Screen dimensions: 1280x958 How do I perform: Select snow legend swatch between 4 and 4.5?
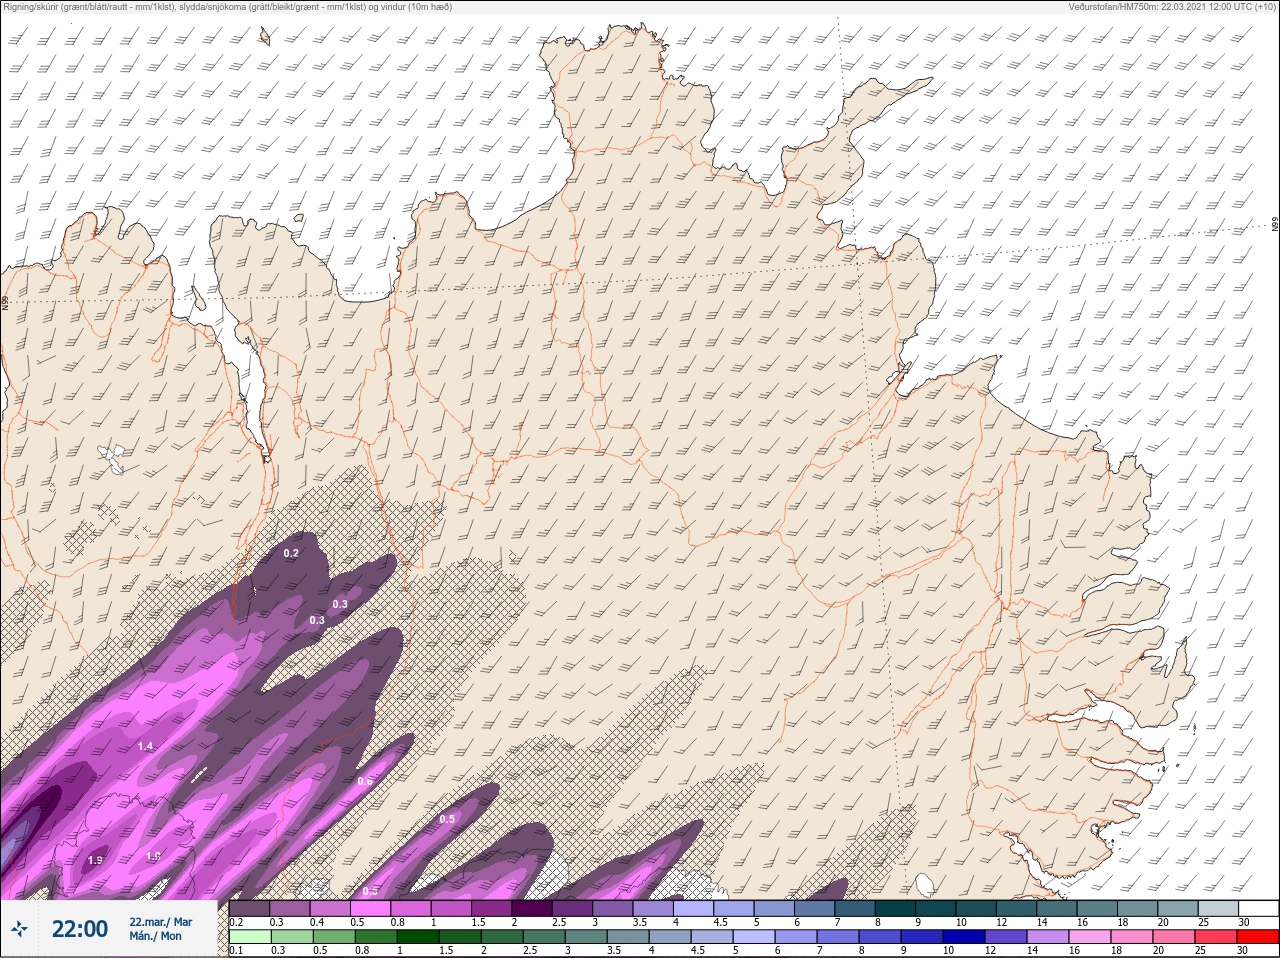693,908
